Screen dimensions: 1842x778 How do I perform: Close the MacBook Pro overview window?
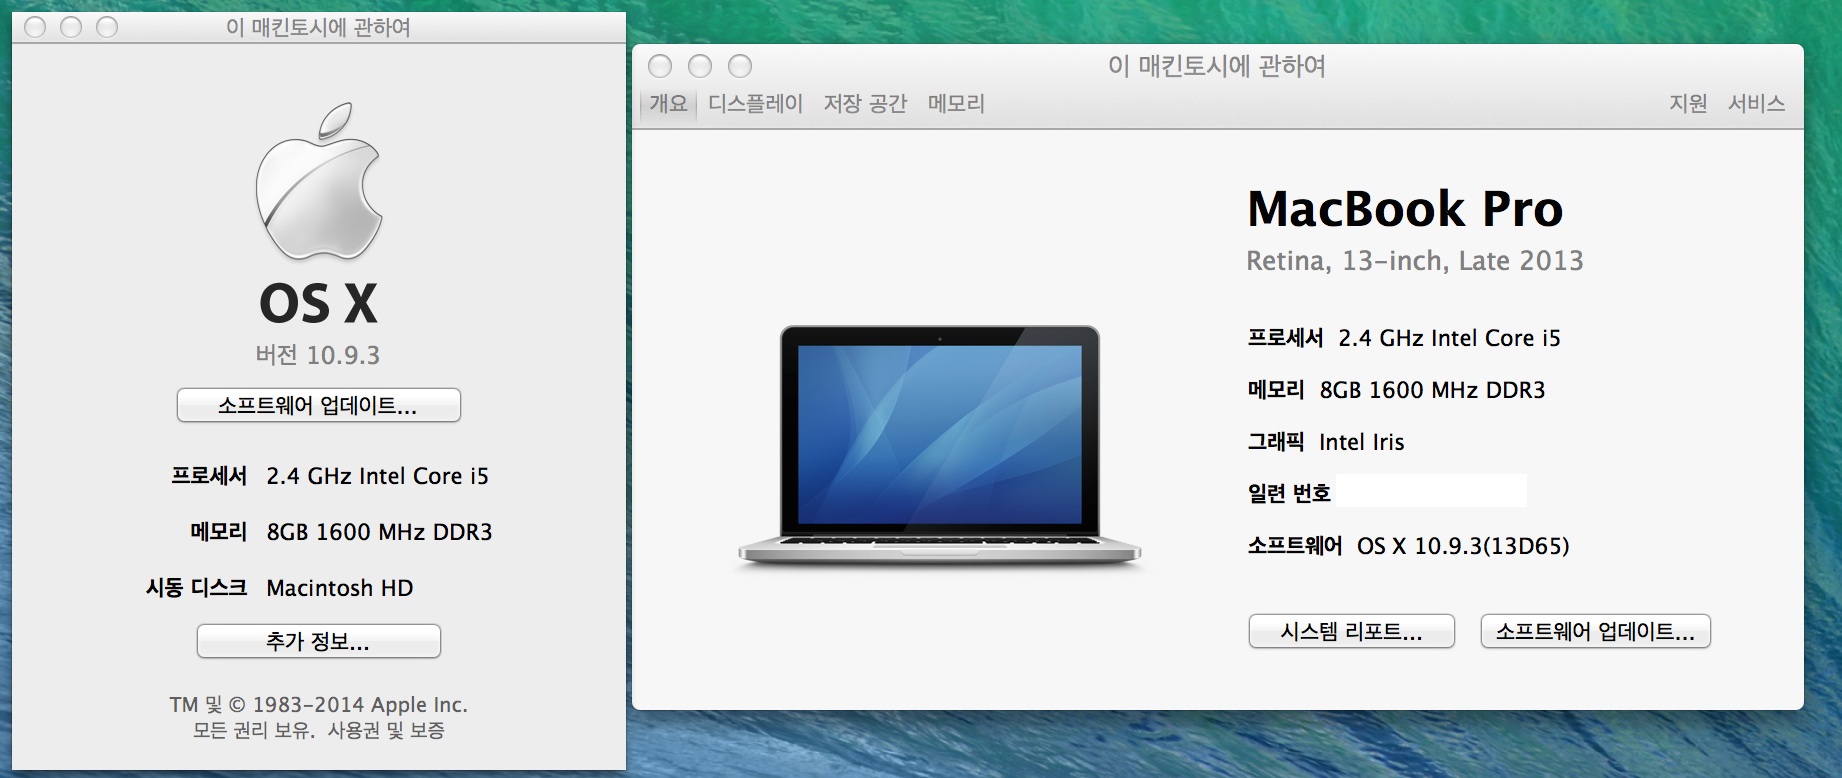[660, 66]
